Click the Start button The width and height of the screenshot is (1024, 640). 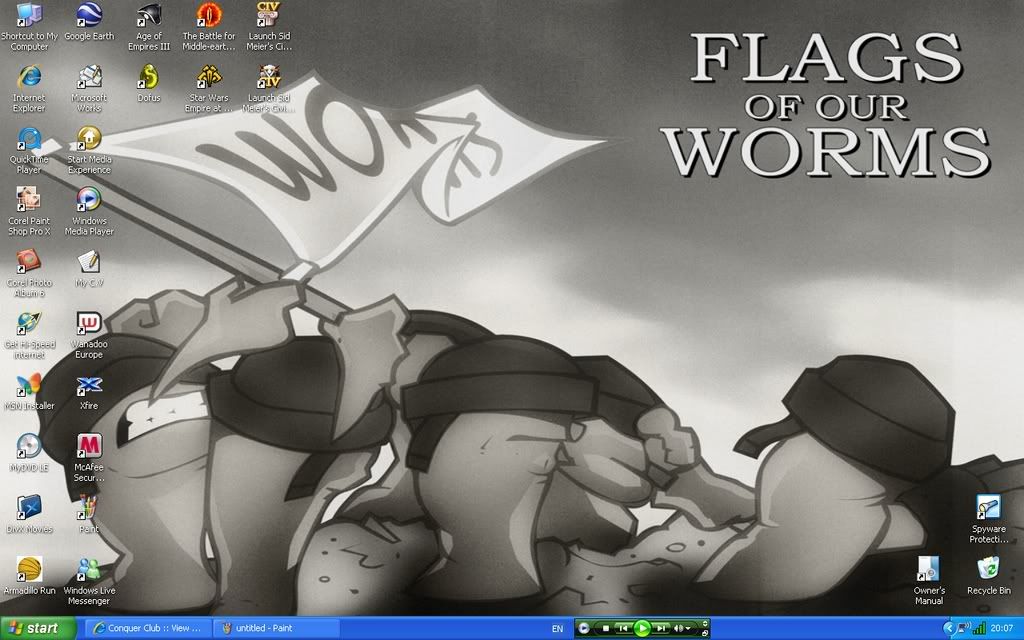38,628
